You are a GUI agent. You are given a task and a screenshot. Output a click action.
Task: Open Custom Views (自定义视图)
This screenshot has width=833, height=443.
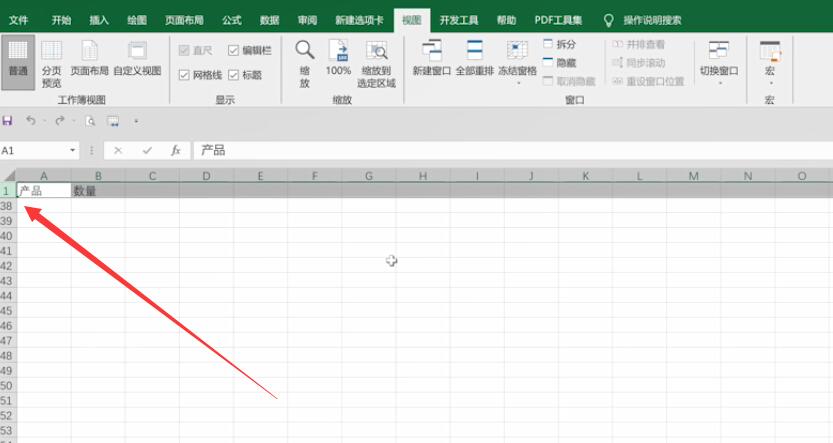pyautogui.click(x=137, y=58)
